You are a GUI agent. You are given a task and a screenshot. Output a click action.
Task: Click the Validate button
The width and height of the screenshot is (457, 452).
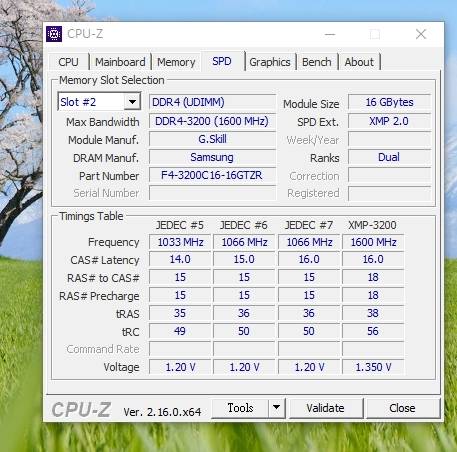coord(325,408)
